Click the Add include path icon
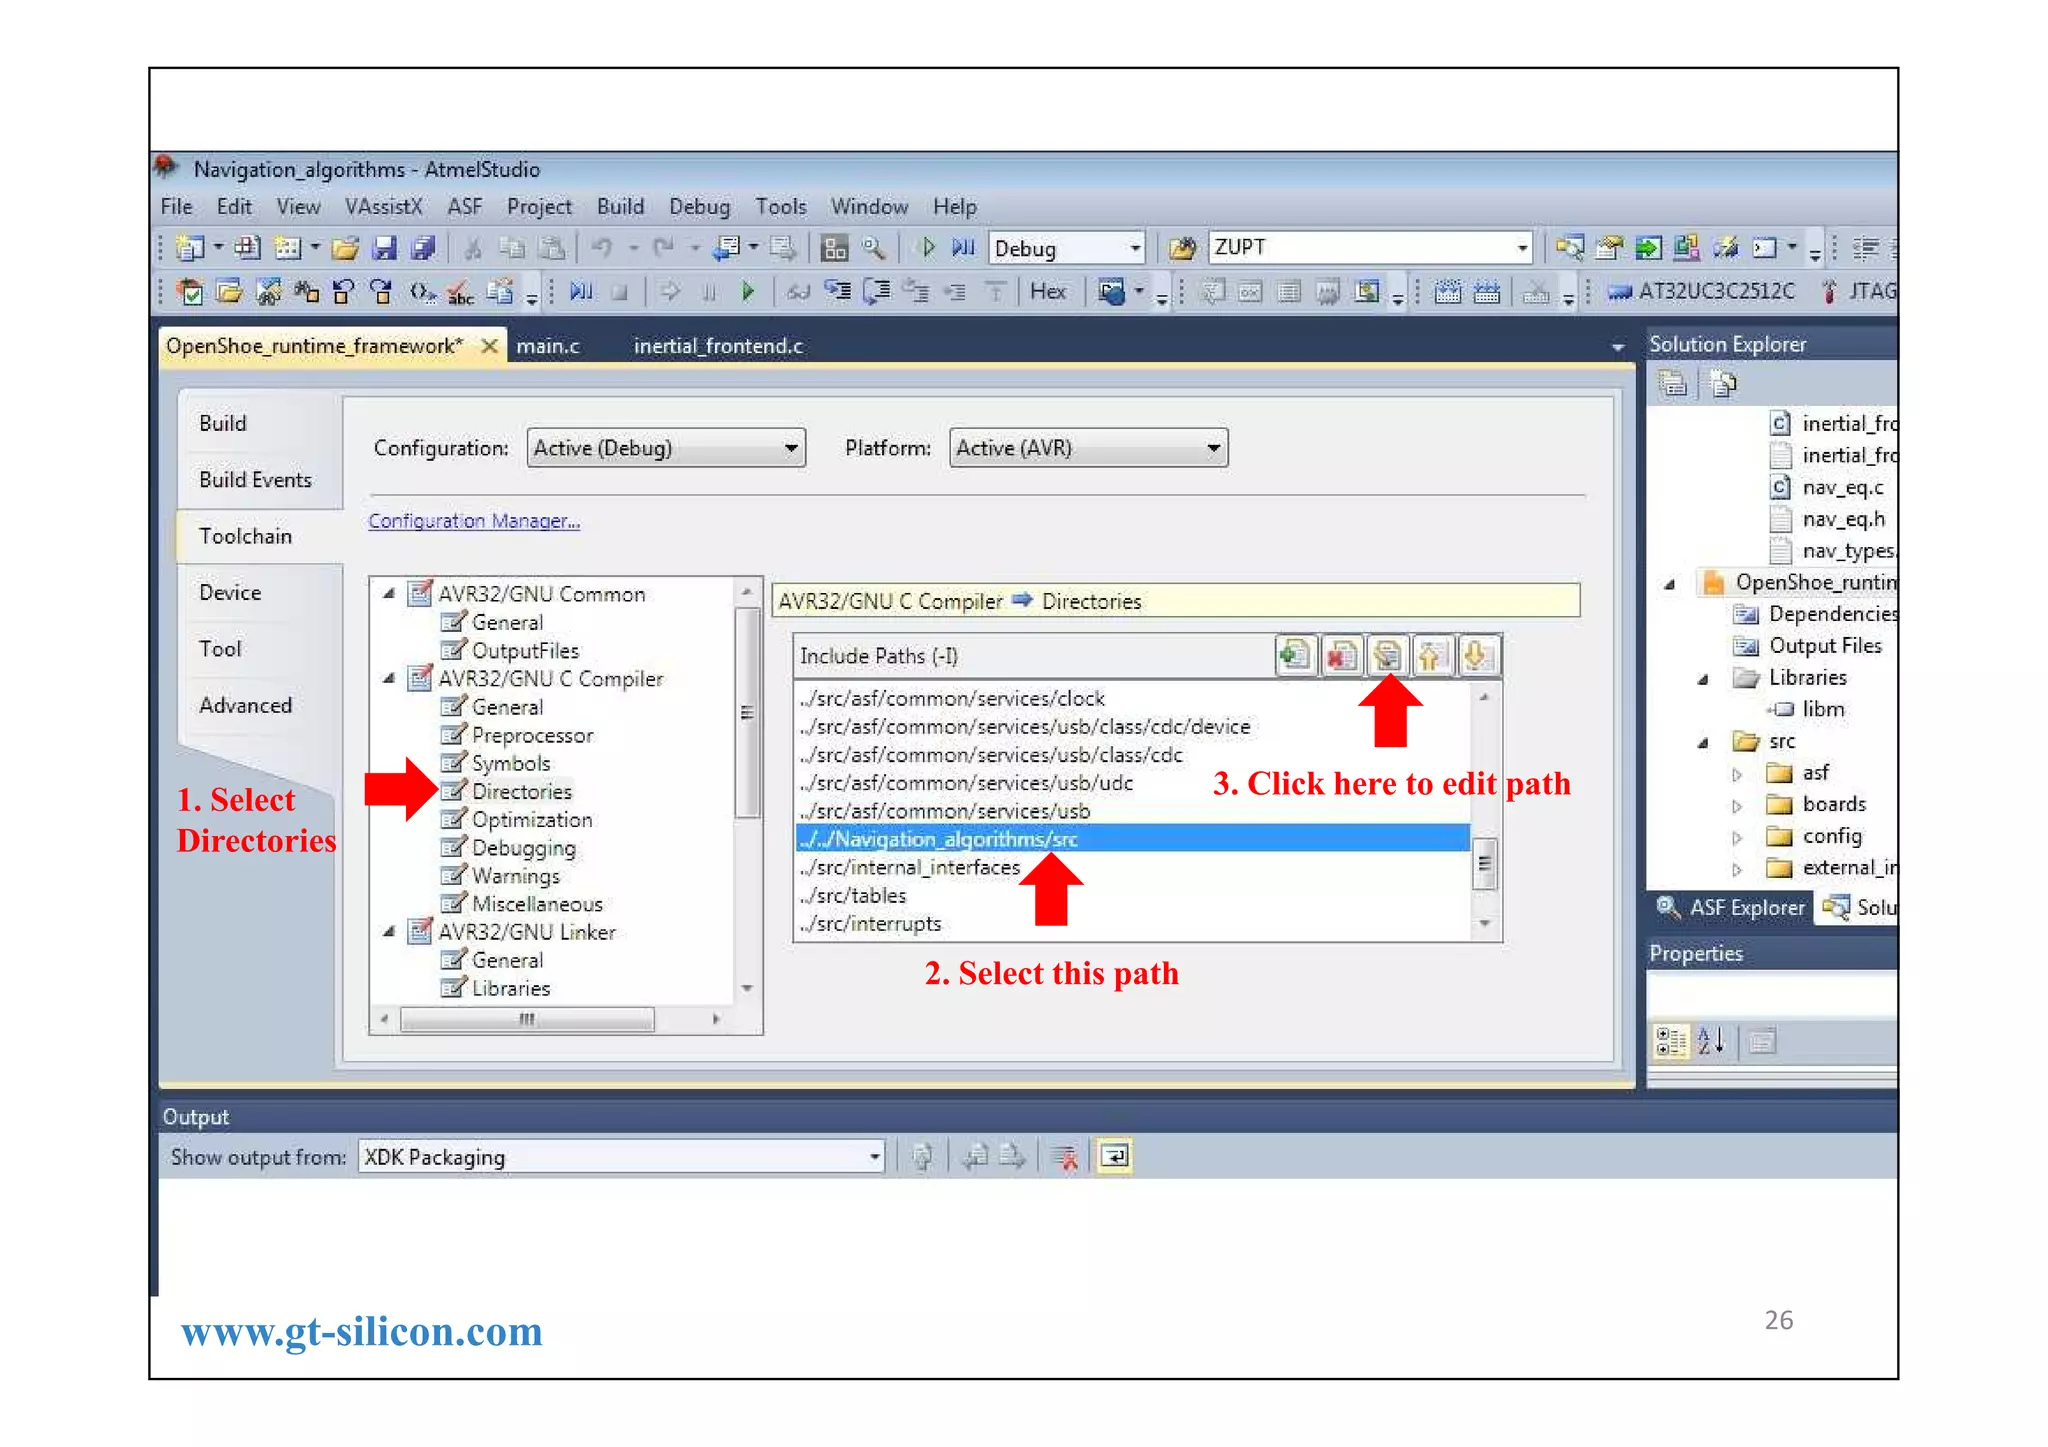Viewport: 2048px width, 1447px height. (1294, 656)
